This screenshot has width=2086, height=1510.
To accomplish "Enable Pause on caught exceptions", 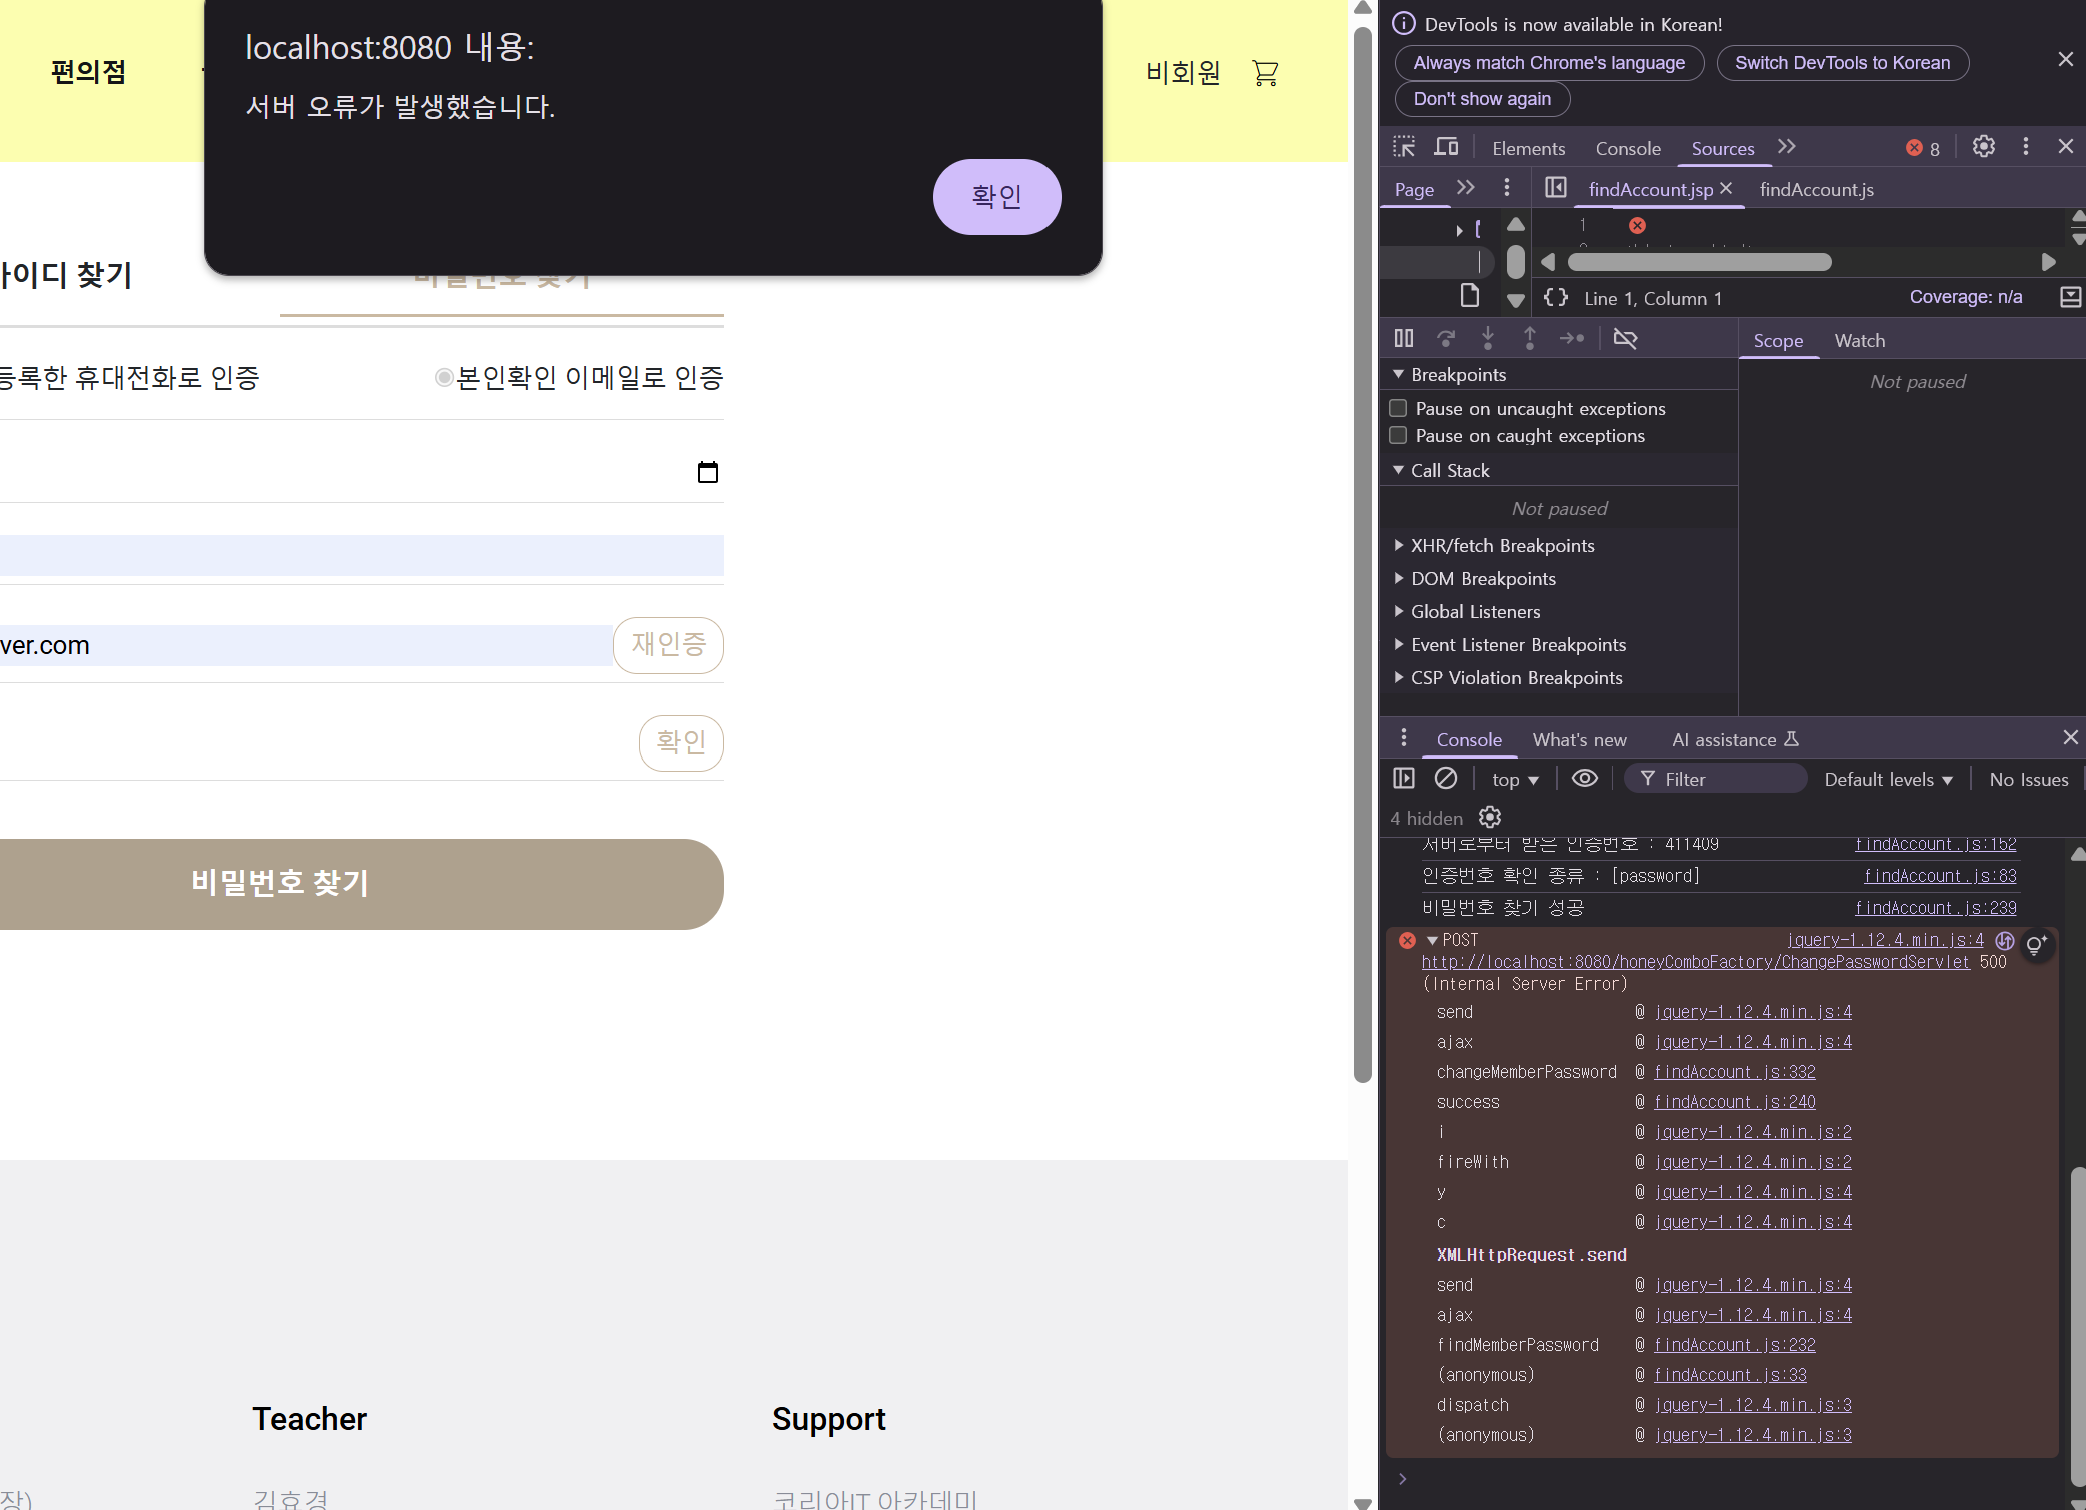I will (x=1398, y=435).
